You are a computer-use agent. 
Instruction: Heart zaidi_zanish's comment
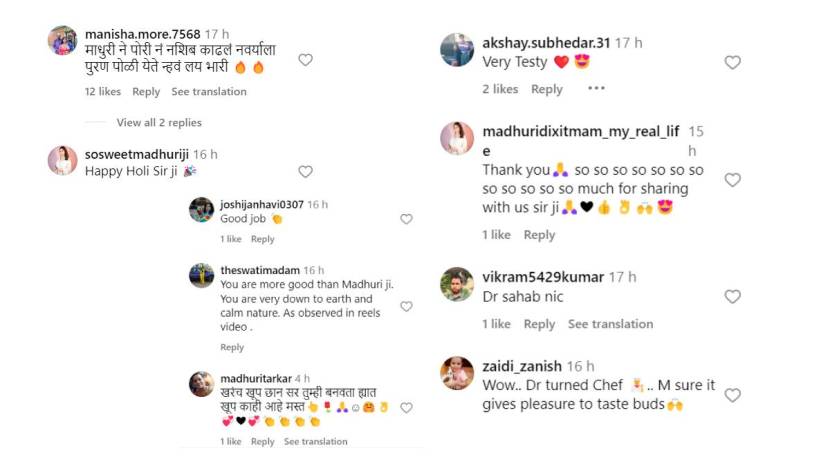pos(732,395)
